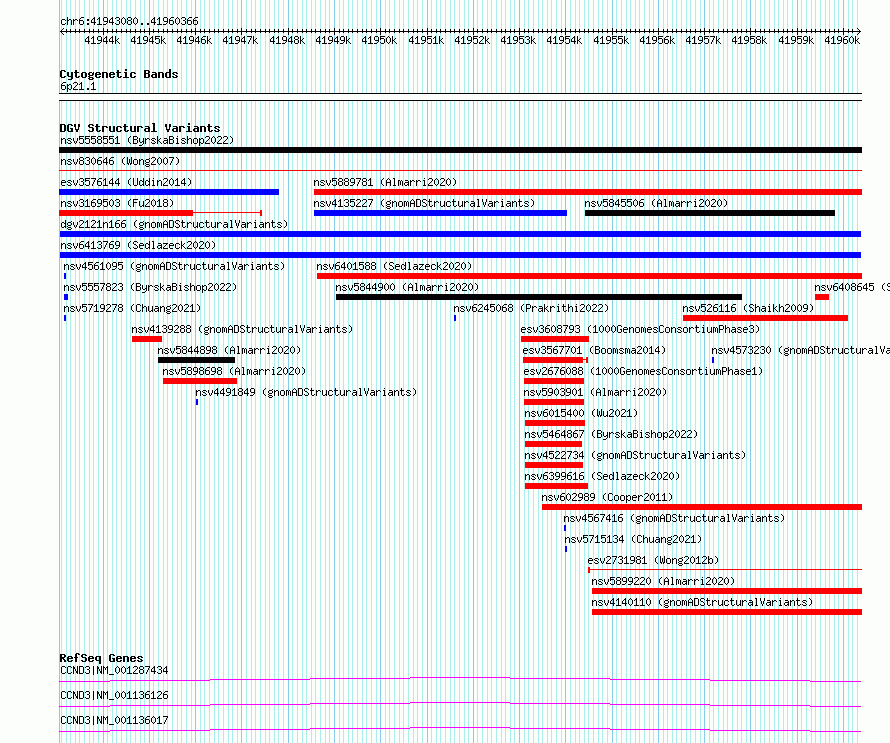Screen dimensions: 890x743
Task: Click the black nsv5558551 variant bar
Action: point(460,150)
